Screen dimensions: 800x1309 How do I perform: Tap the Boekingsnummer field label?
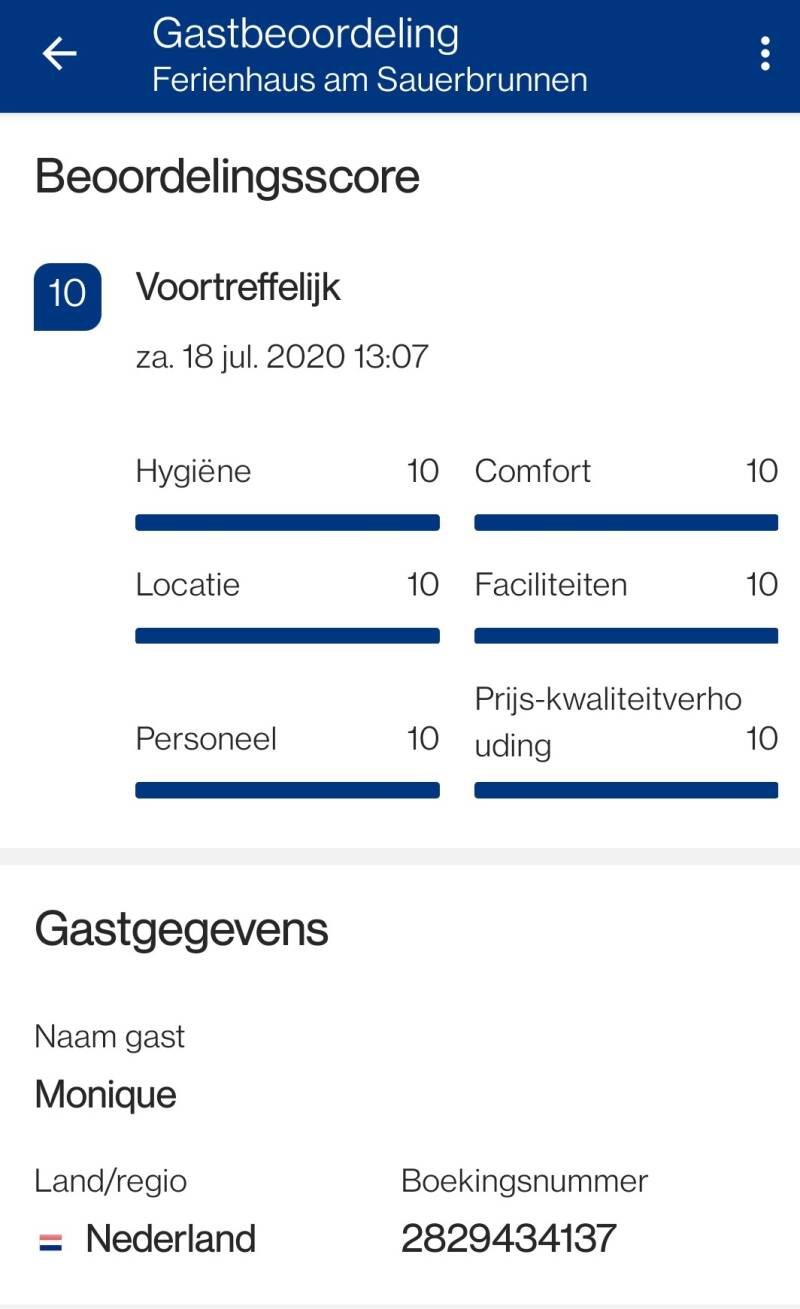click(x=524, y=1181)
